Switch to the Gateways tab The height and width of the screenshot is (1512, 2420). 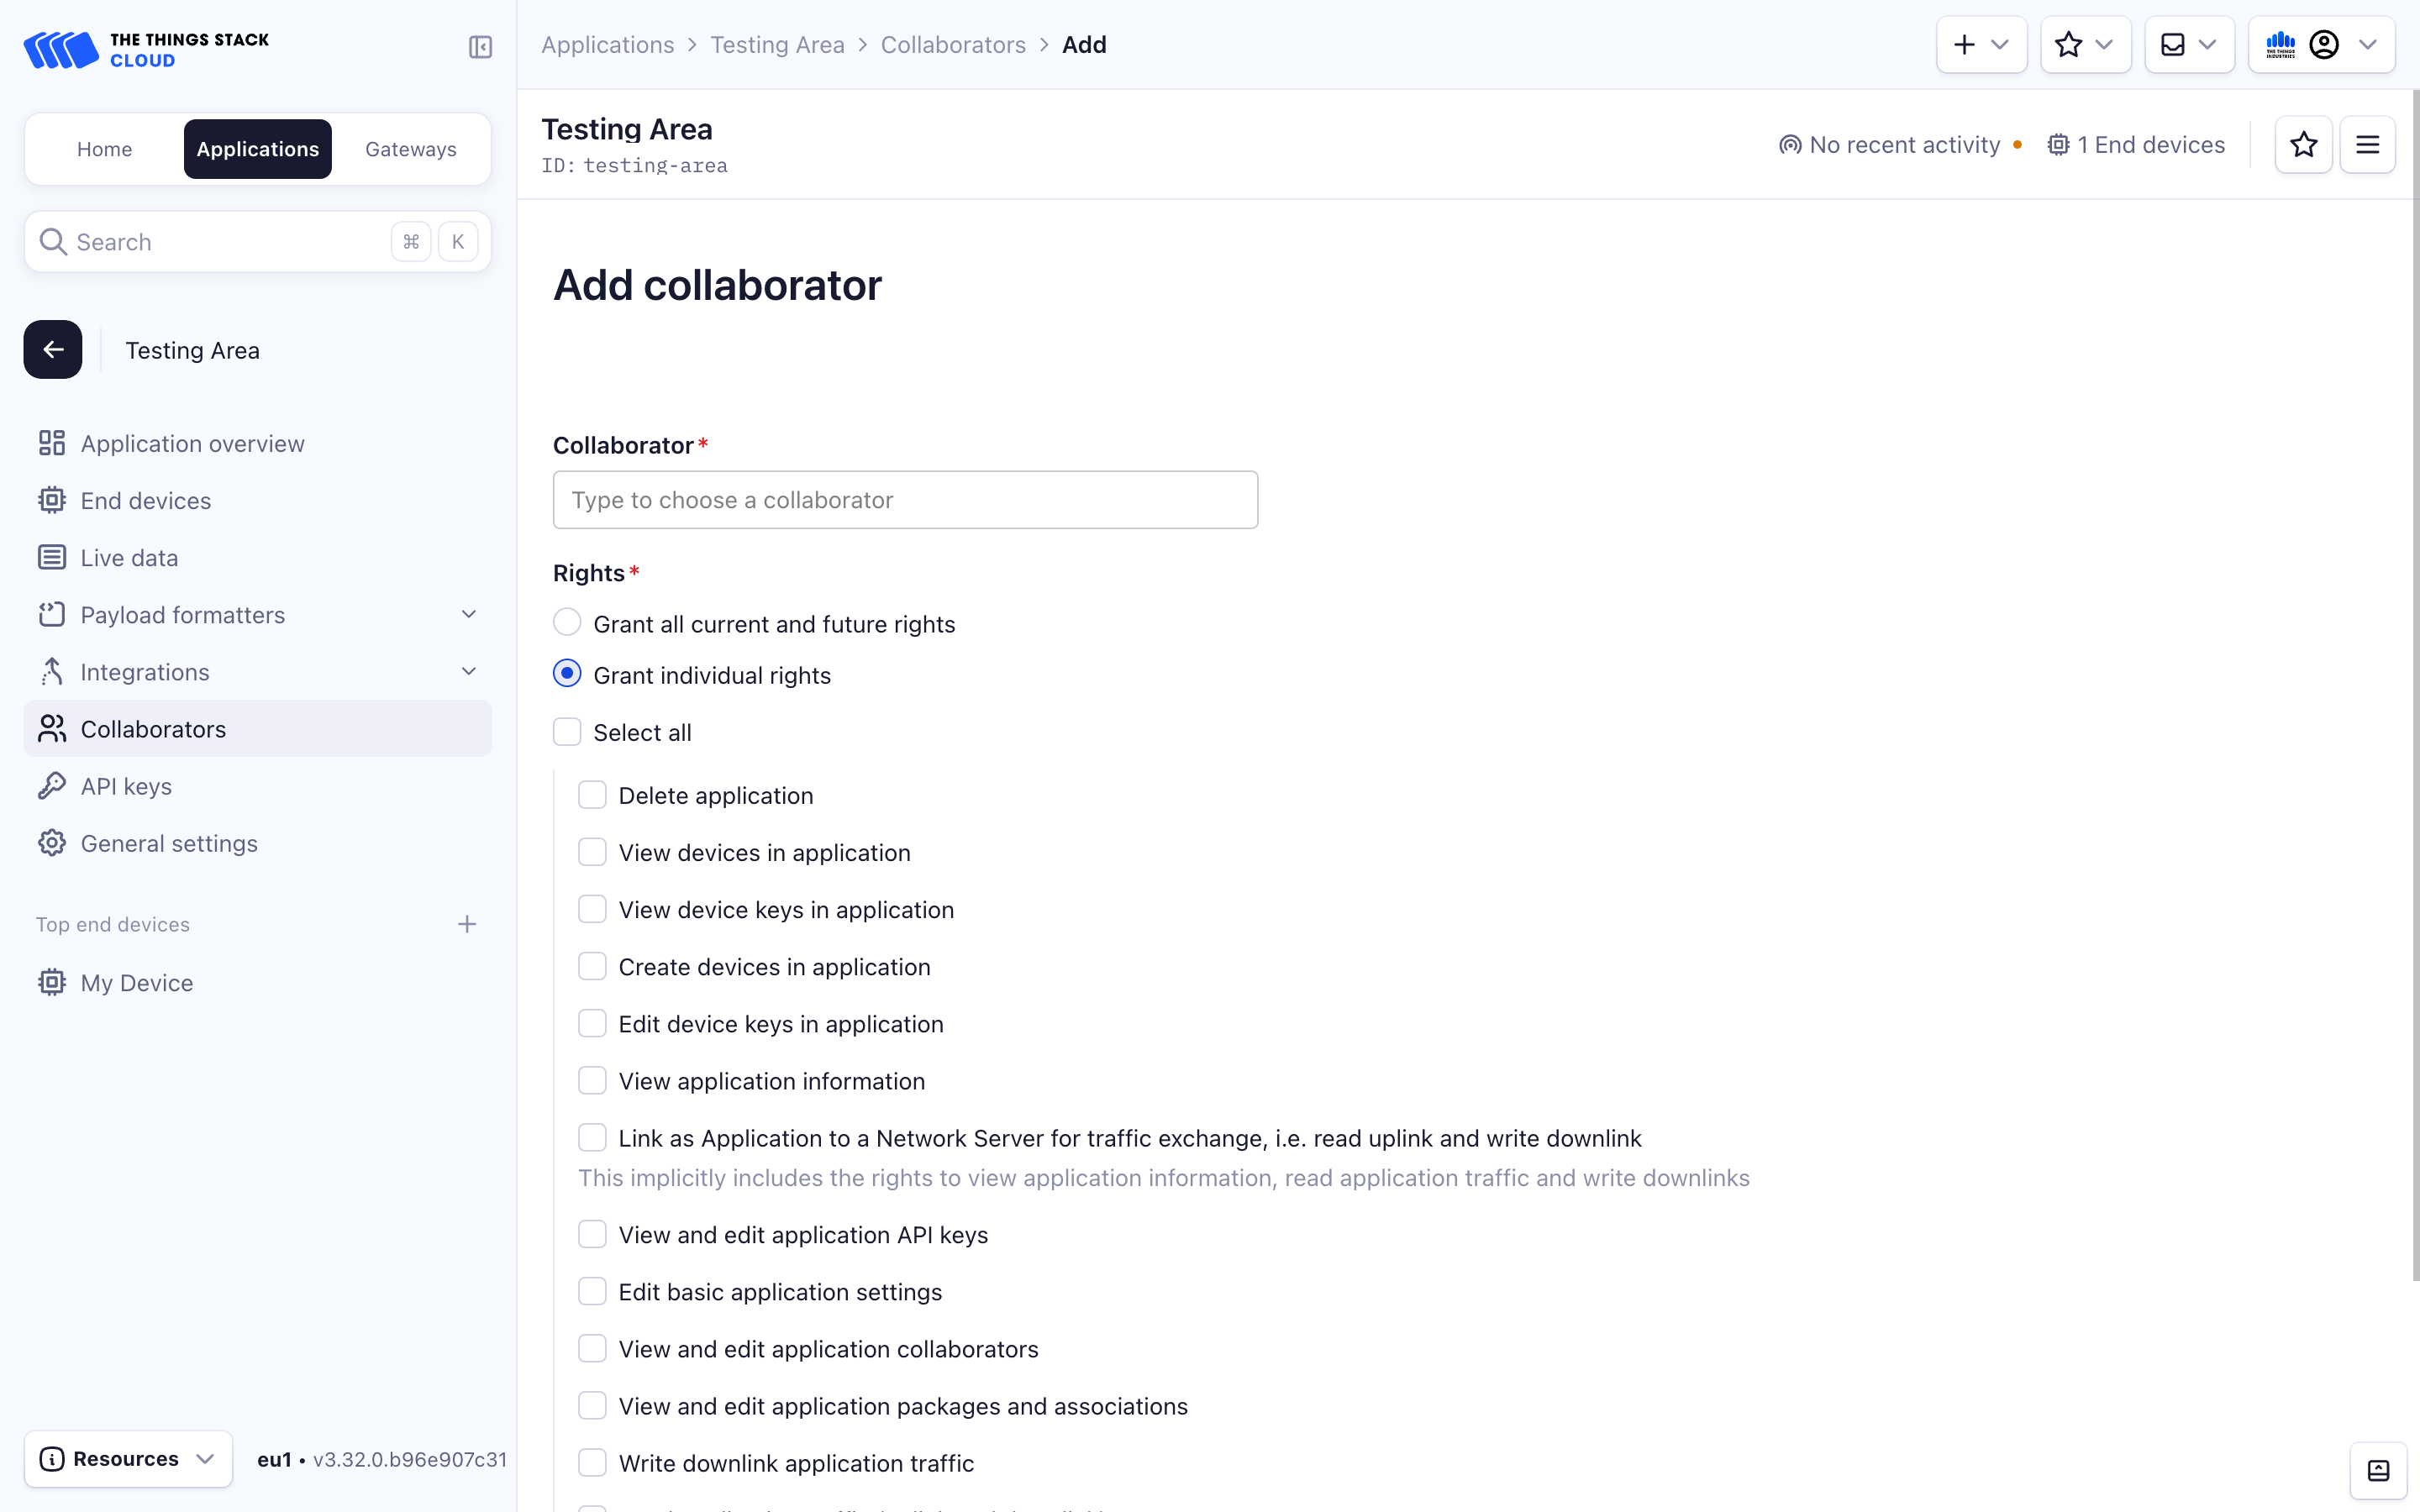(410, 149)
